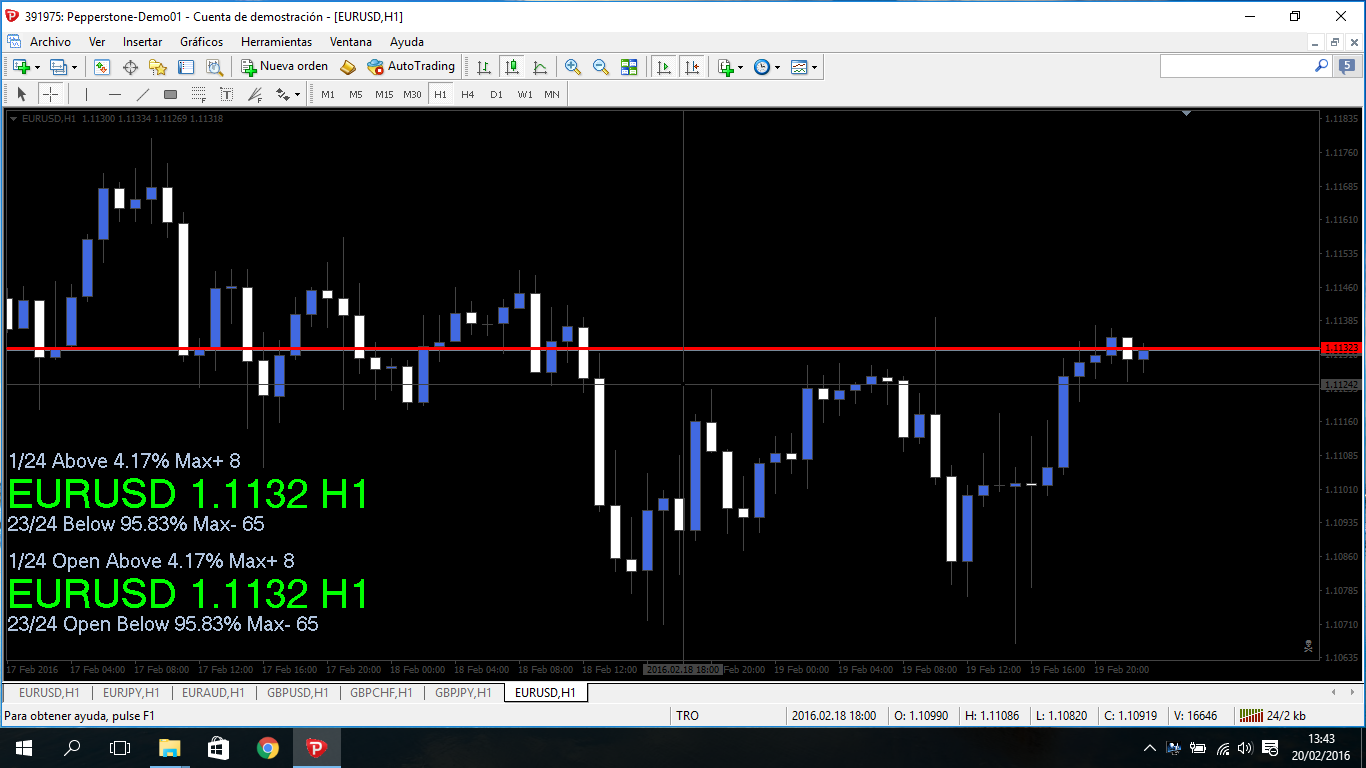Viewport: 1366px width, 768px height.
Task: Select the rectangle drawing tool
Action: [x=171, y=94]
